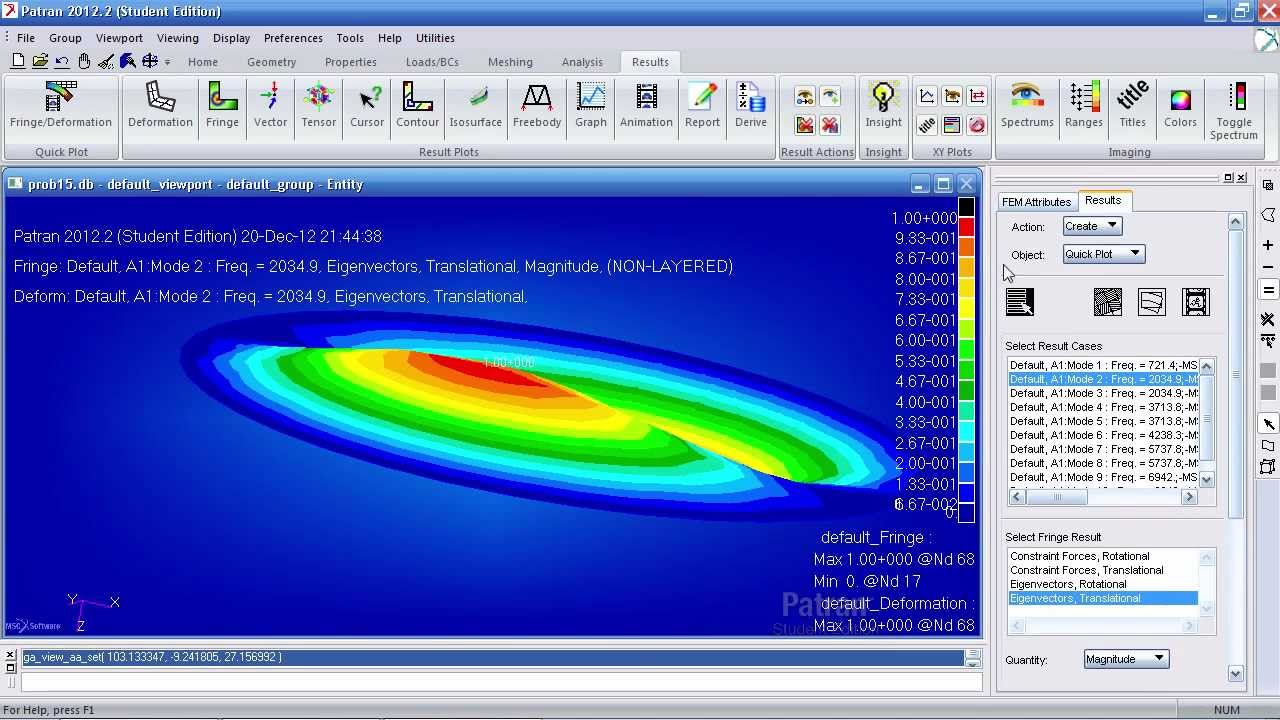This screenshot has width=1280, height=720.
Task: Open the Preferences menu
Action: pyautogui.click(x=293, y=38)
